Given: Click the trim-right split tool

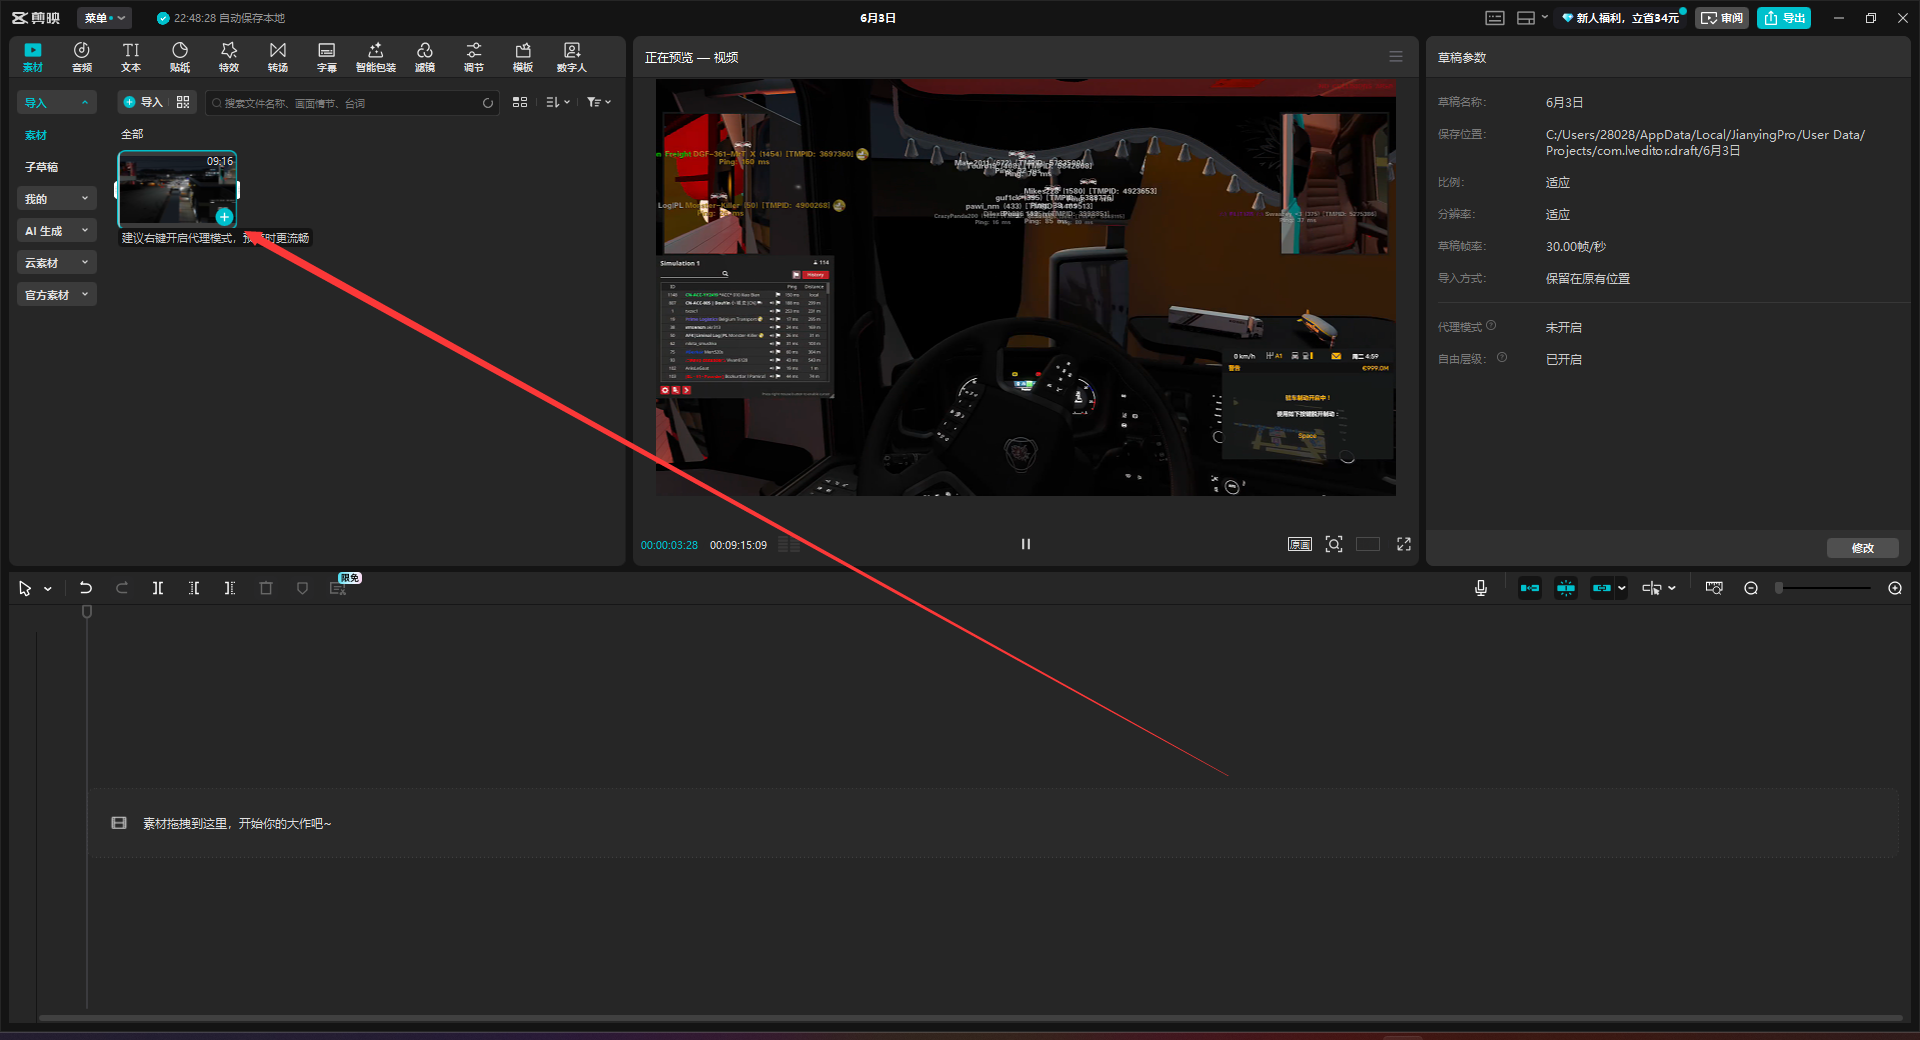Looking at the screenshot, I should pos(230,588).
